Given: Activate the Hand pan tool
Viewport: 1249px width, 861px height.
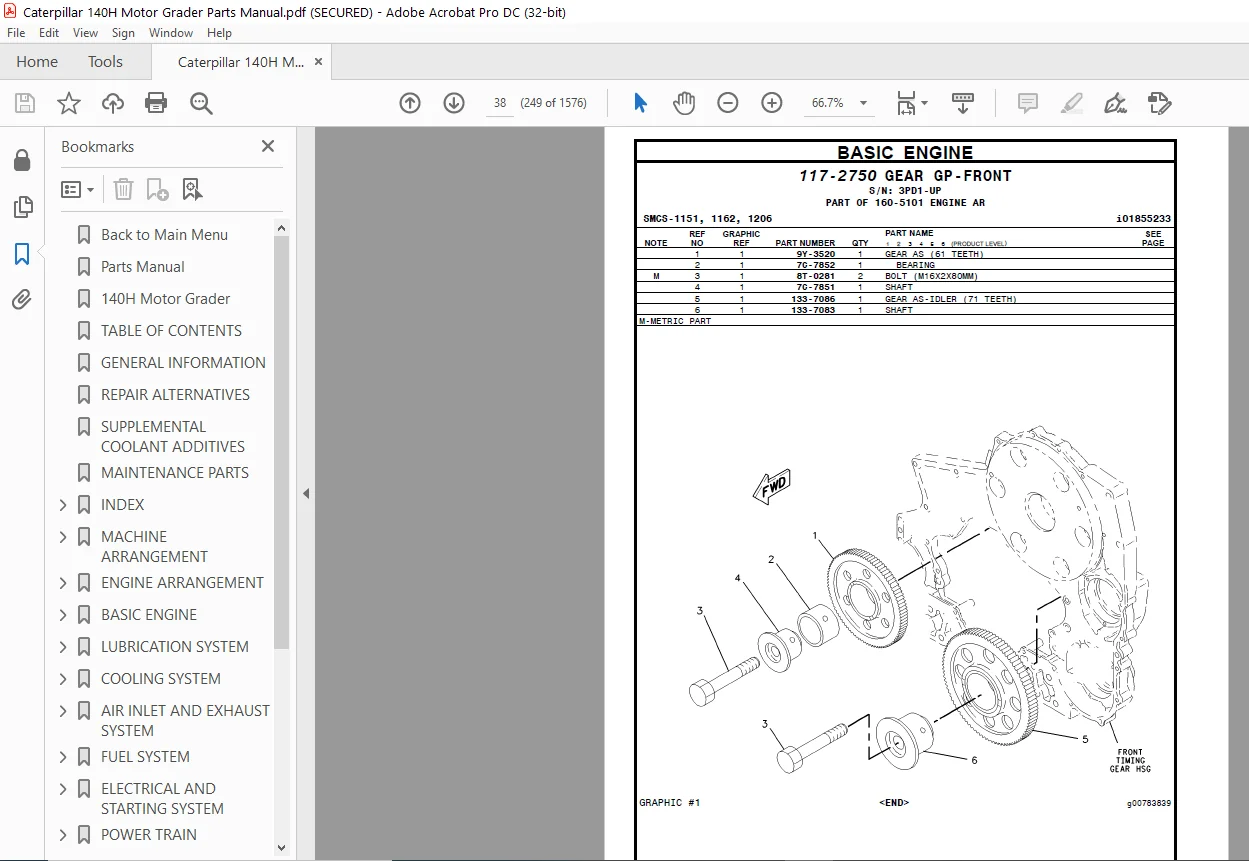Looking at the screenshot, I should pos(684,103).
